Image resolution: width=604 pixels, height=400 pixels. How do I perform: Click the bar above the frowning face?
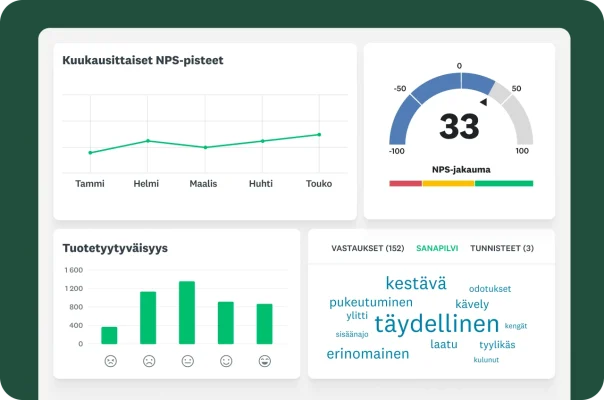[148, 318]
